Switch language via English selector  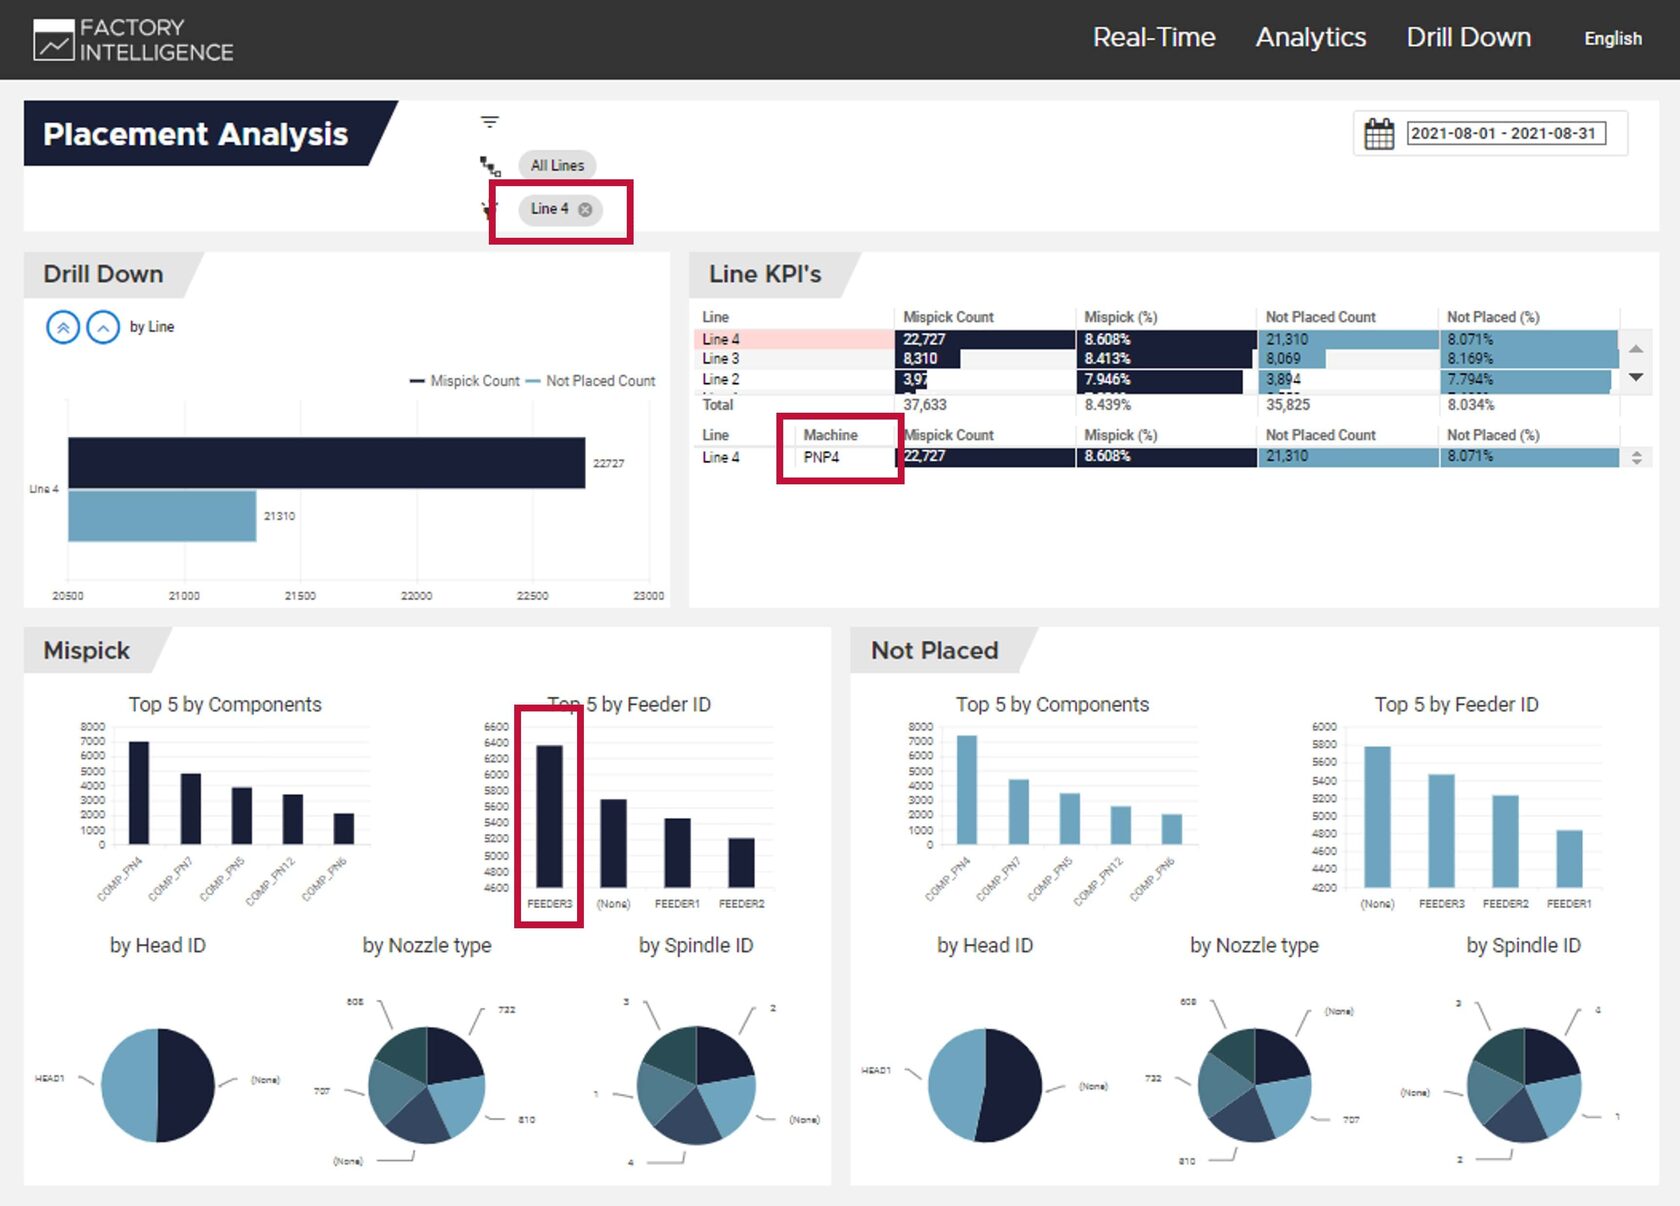point(1612,38)
